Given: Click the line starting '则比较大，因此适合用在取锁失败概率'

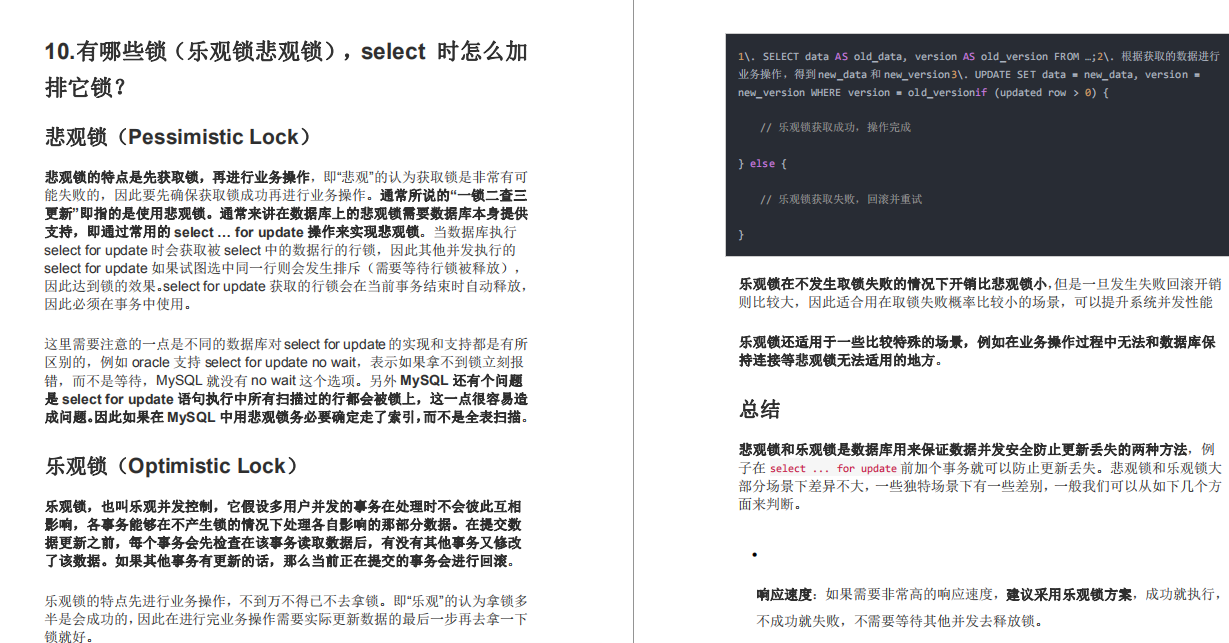Looking at the screenshot, I should click(976, 302).
